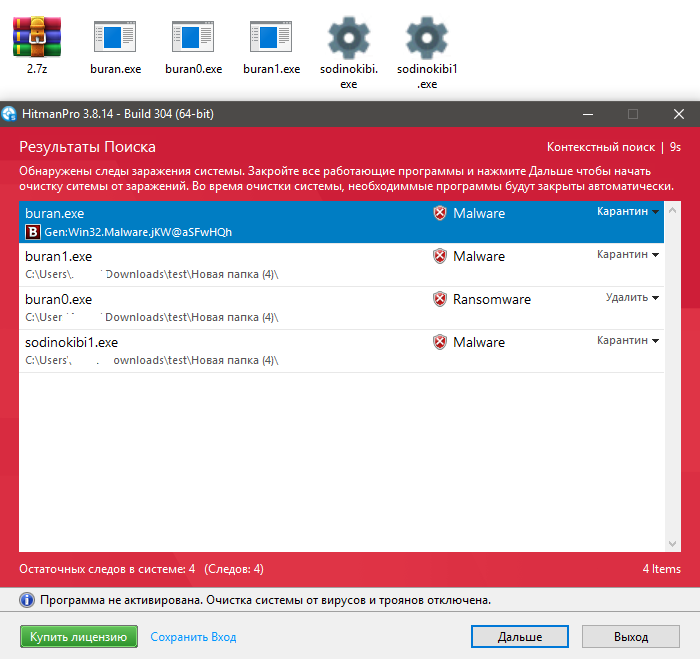This screenshot has height=659, width=700.
Task: Click the Программа не активирована notice
Action: [266, 600]
